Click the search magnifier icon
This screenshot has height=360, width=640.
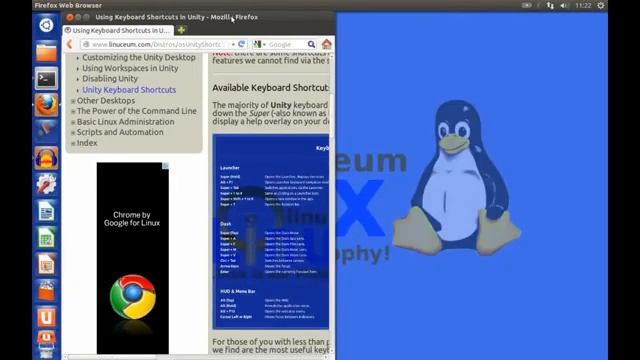point(311,44)
